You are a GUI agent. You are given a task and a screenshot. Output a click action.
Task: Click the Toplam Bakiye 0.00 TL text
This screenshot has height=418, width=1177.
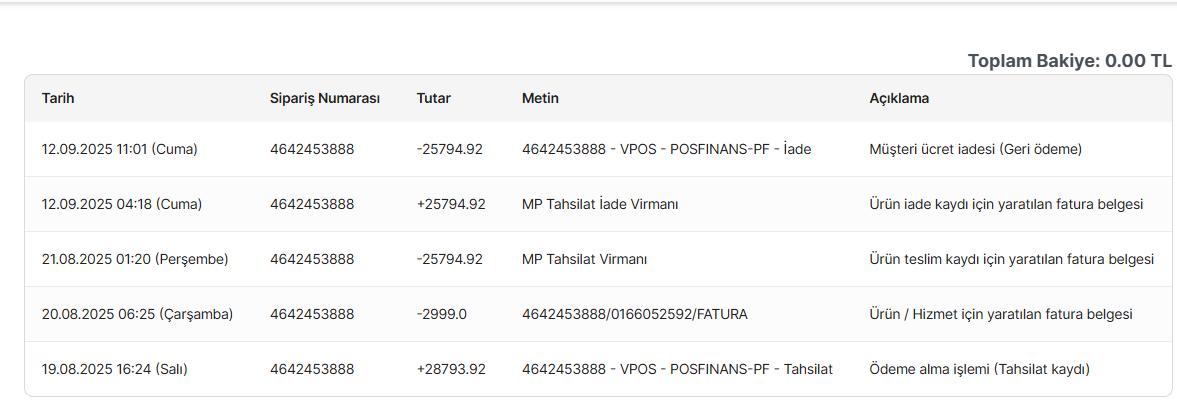pos(1069,61)
